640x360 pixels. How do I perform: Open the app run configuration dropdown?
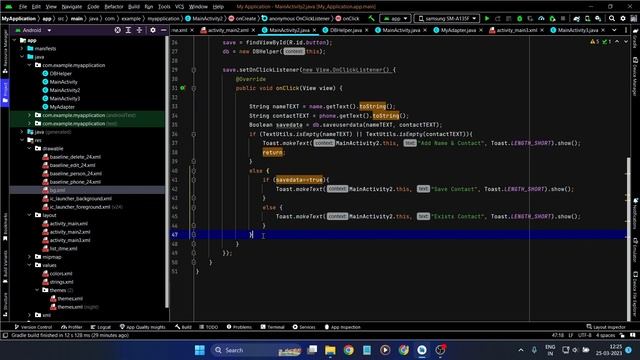pos(395,18)
